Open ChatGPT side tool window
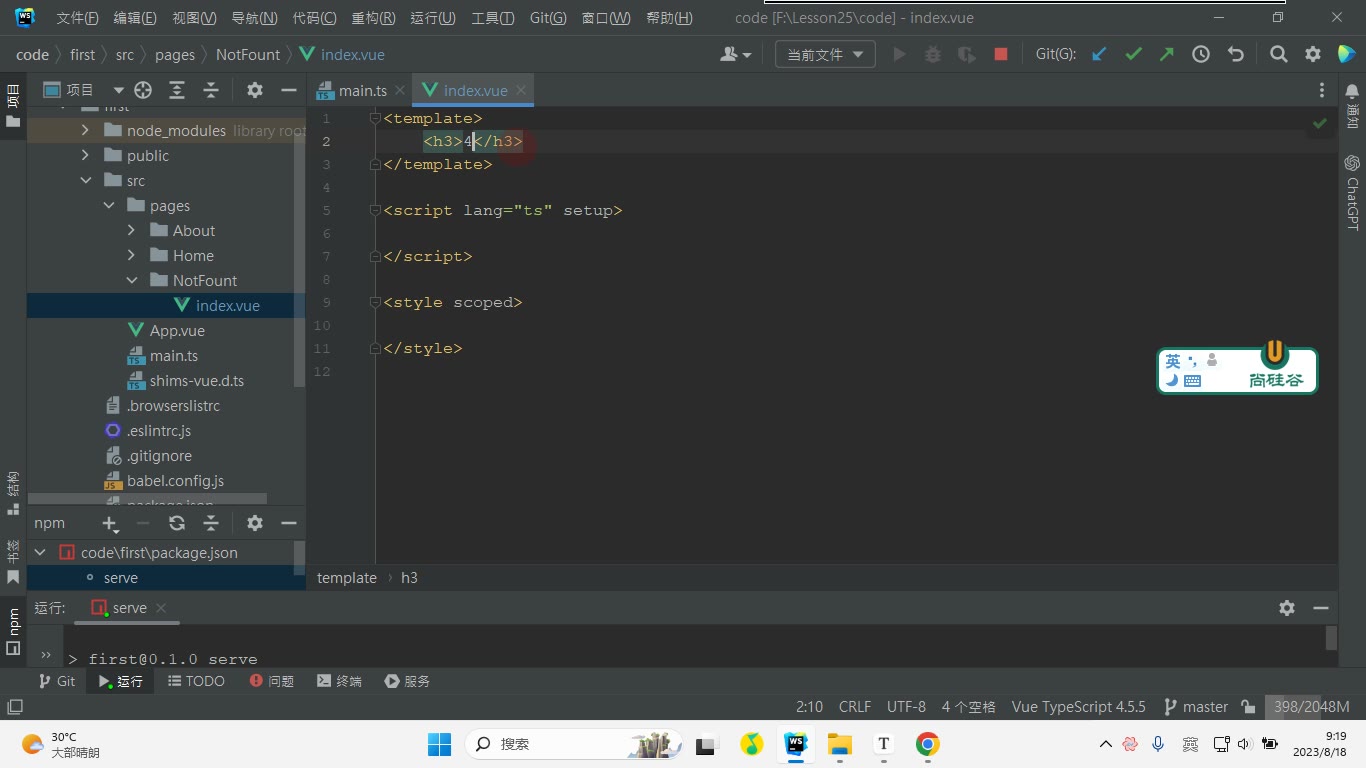The height and width of the screenshot is (768, 1366). coord(1352,193)
